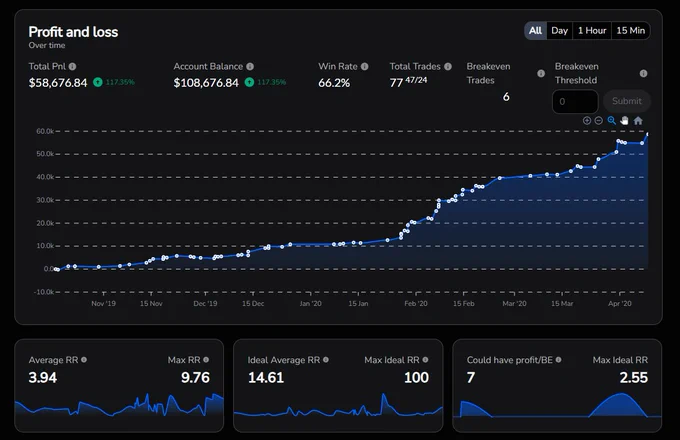The height and width of the screenshot is (440, 680).
Task: Click the 47/24 win-loss superscript
Action: [x=416, y=80]
